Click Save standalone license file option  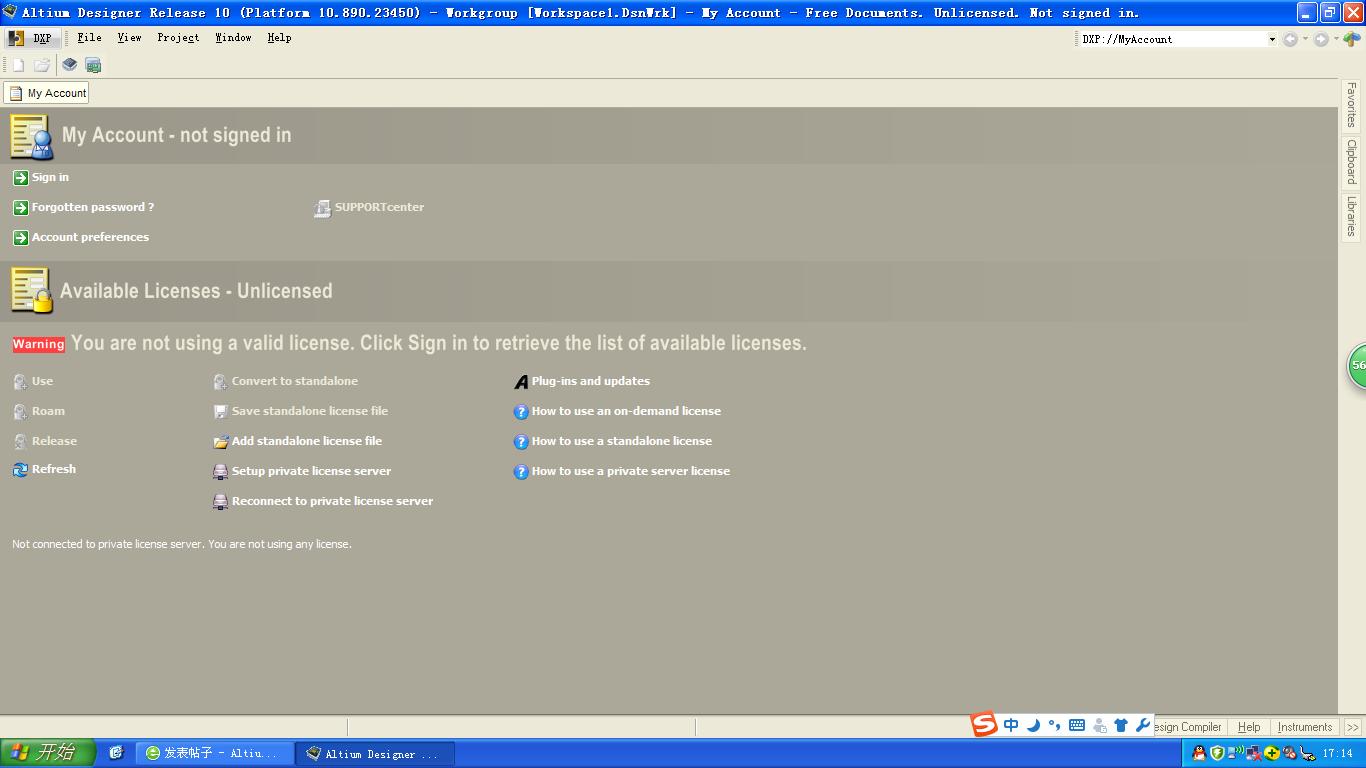(310, 411)
